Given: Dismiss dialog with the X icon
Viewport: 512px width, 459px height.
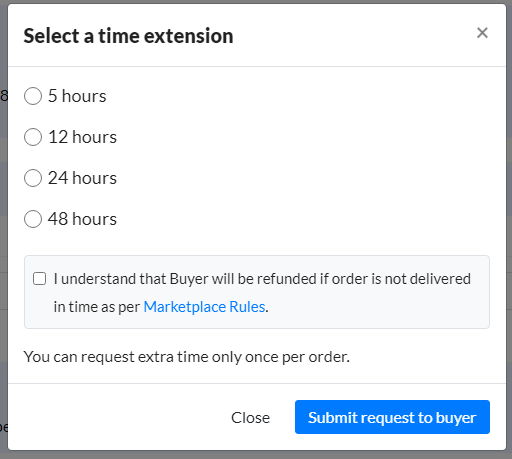Looking at the screenshot, I should (482, 33).
